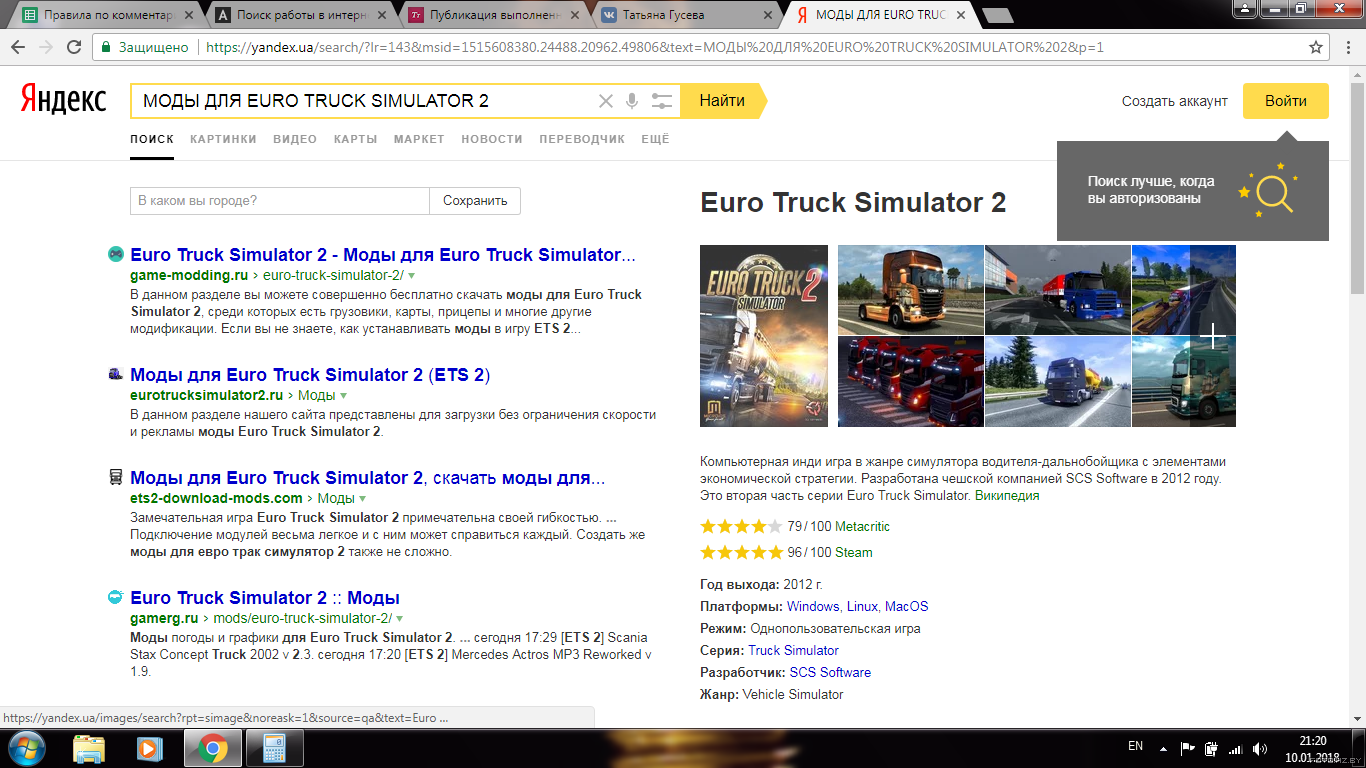Click the EN language indicator
This screenshot has width=1366, height=768.
pos(1135,746)
